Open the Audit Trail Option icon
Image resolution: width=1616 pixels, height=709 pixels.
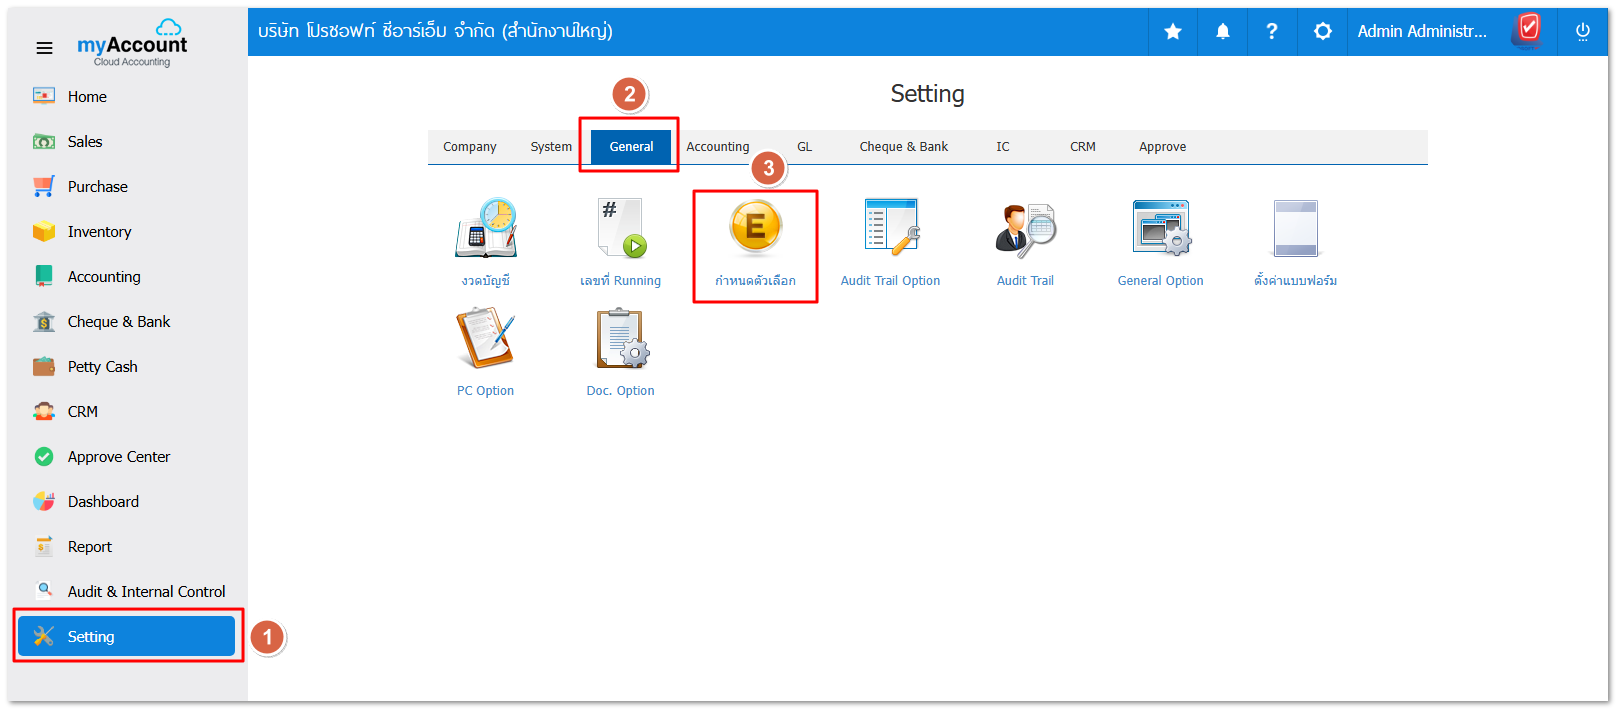click(890, 229)
